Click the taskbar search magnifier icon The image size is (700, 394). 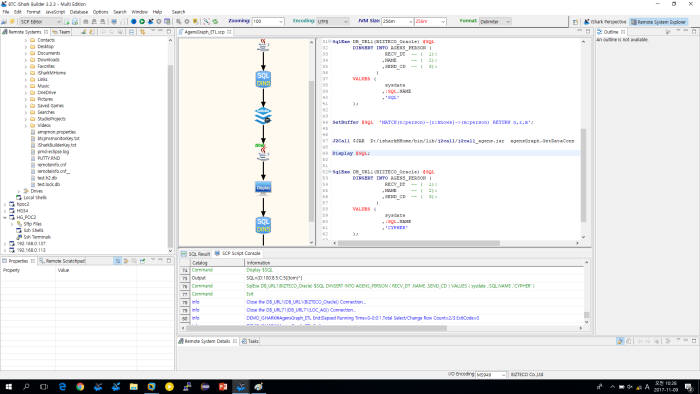coord(26,387)
